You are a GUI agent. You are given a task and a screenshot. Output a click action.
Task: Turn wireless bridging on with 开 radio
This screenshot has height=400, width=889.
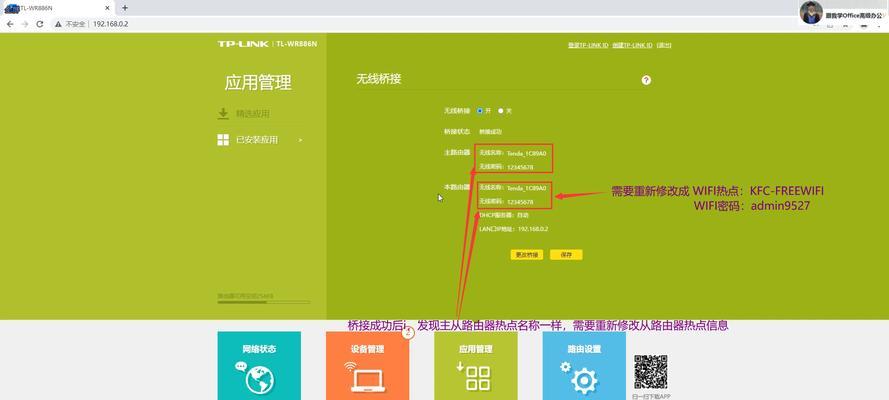(480, 111)
